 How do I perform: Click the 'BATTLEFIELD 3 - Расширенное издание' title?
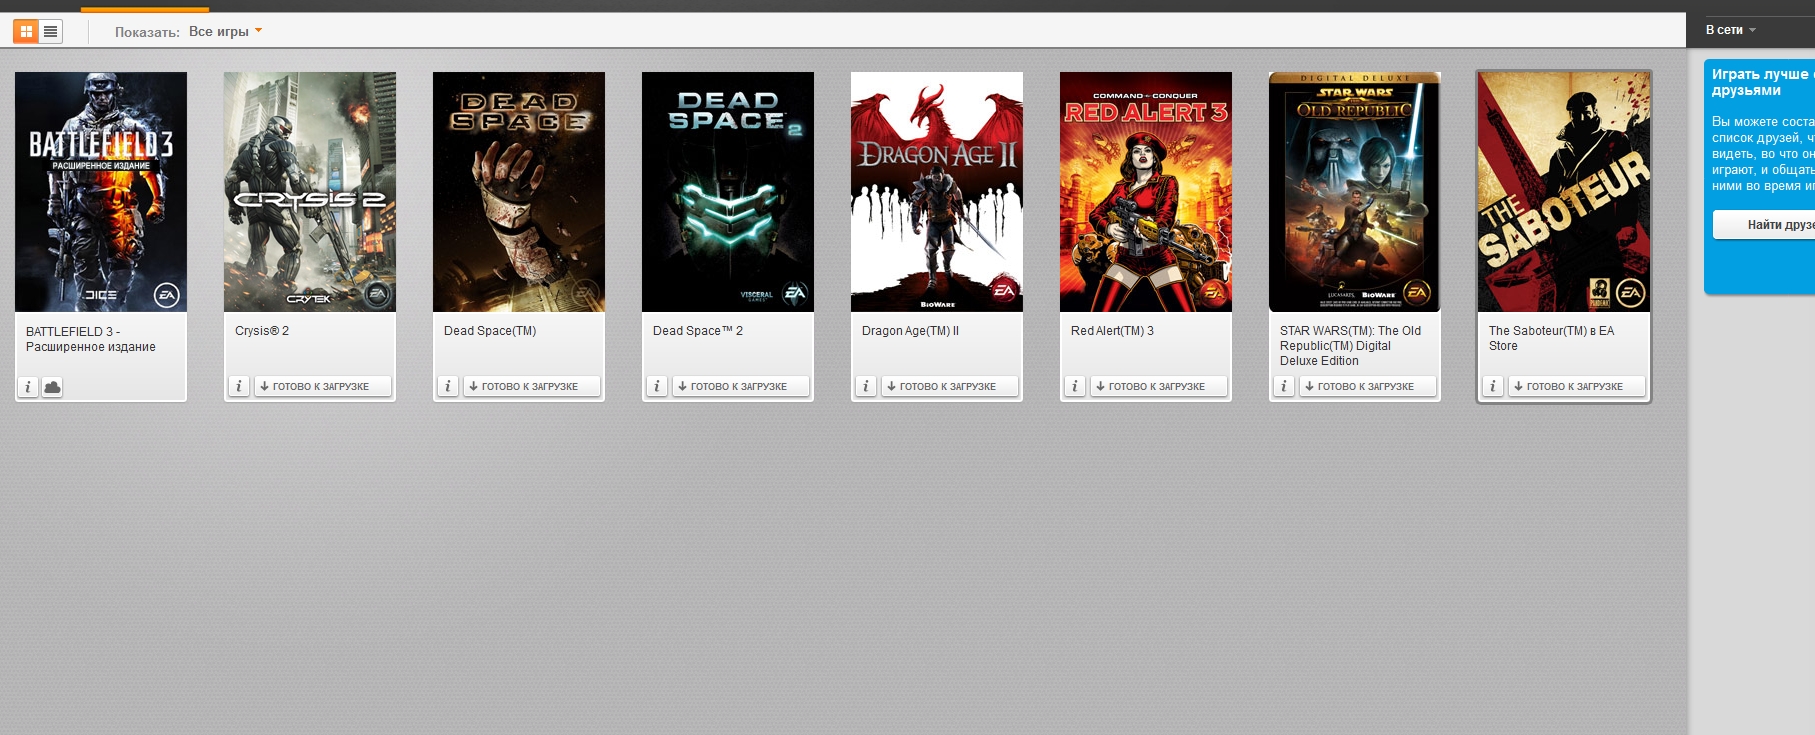[x=91, y=339]
